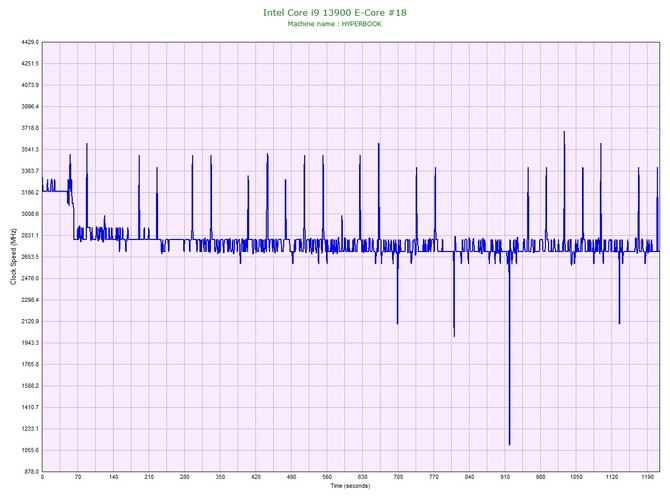670x503 pixels.
Task: Click the 490 tick on the time axis
Action: pyautogui.click(x=291, y=477)
